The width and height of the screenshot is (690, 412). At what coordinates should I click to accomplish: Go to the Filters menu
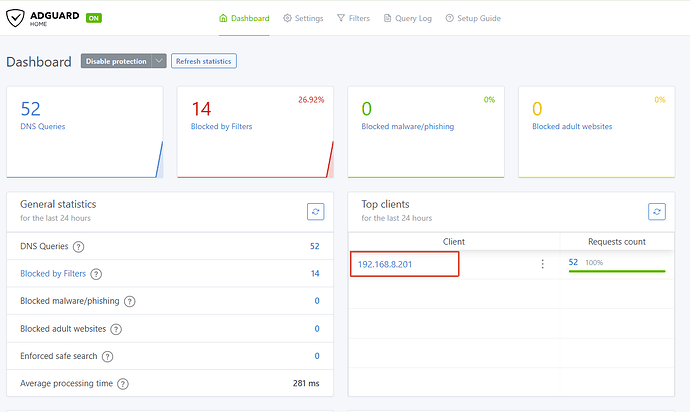[x=353, y=18]
